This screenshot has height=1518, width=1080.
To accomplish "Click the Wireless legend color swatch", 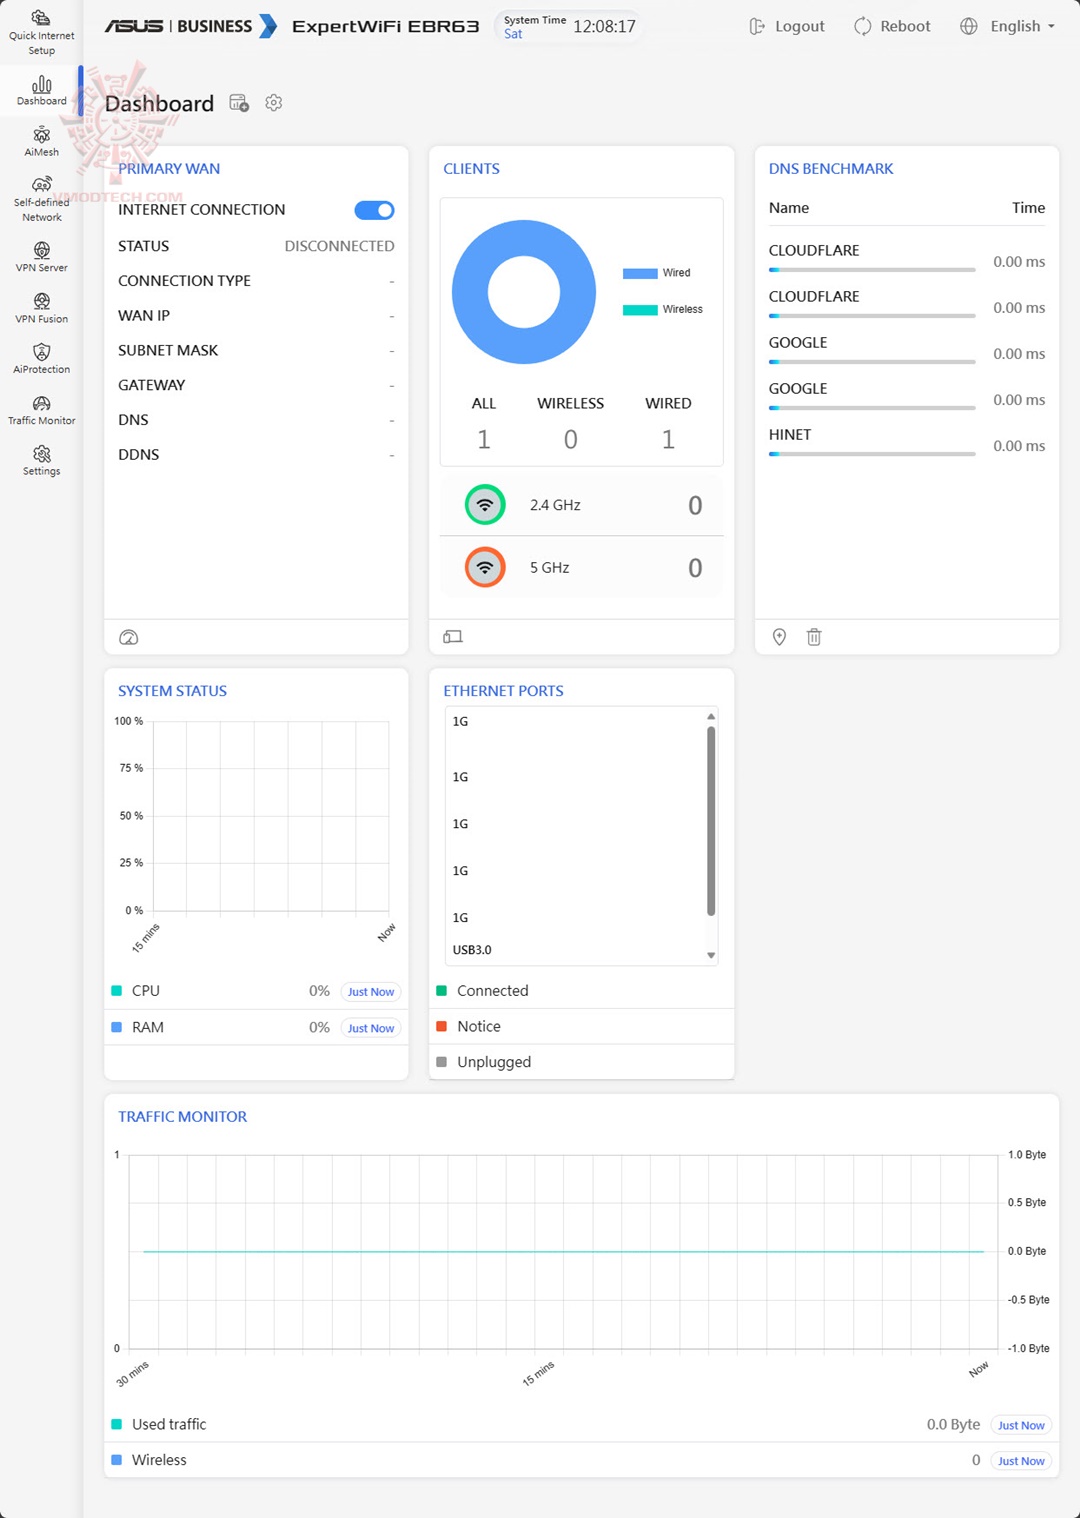I will 640,310.
